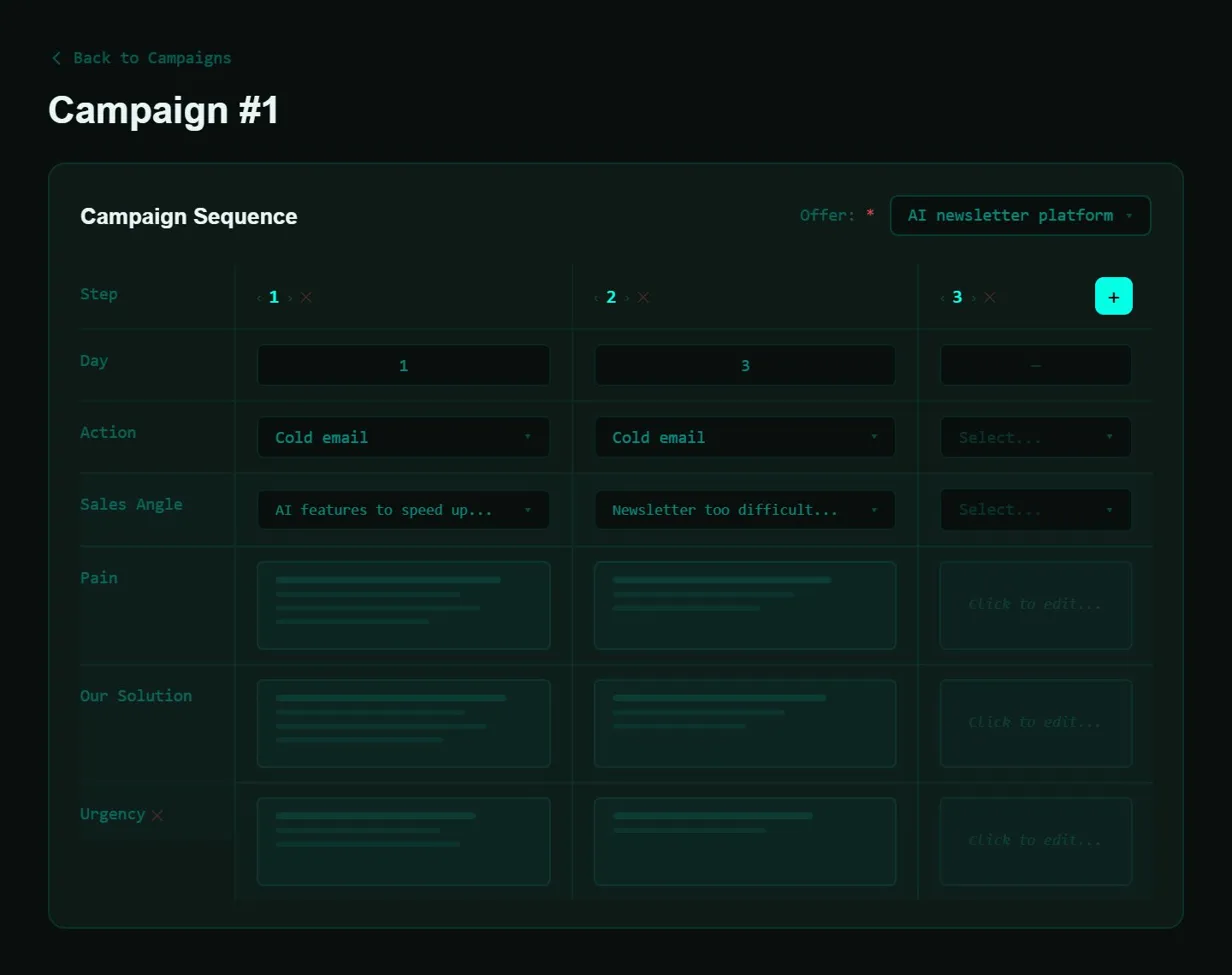Edit the step 3 Our Solution placeholder
Screen dimensions: 1232x975
[1035, 723]
